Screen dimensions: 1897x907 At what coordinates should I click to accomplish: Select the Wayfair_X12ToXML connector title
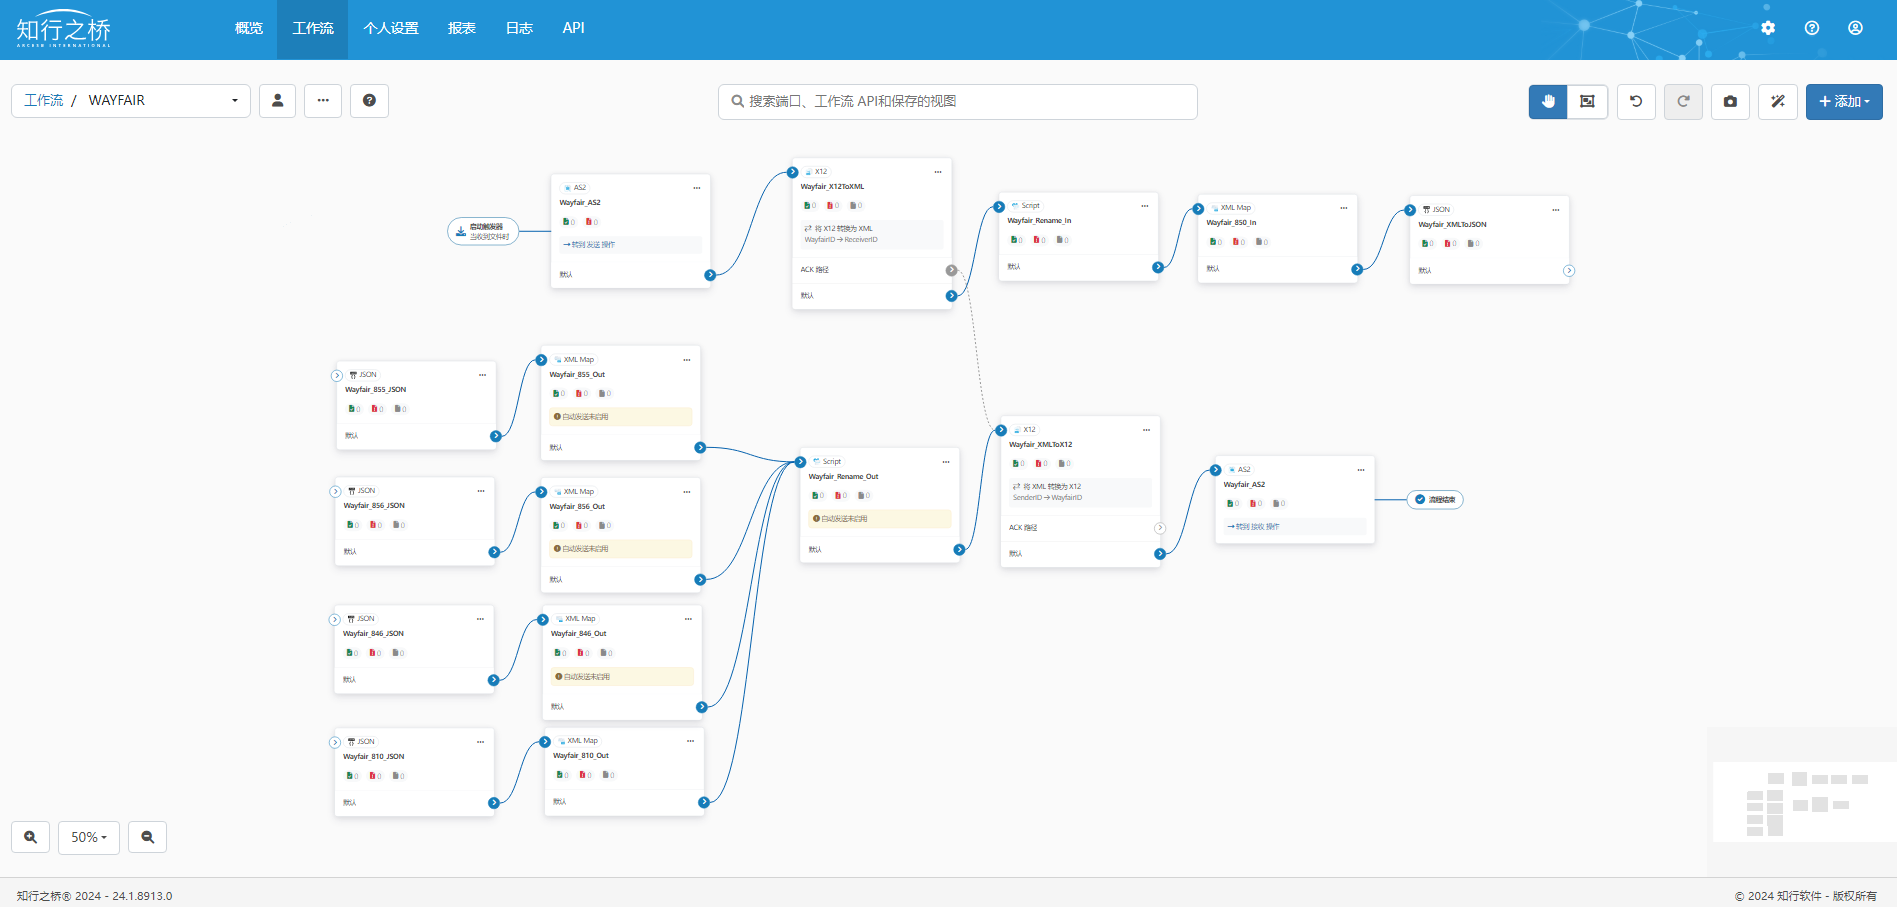coord(832,187)
